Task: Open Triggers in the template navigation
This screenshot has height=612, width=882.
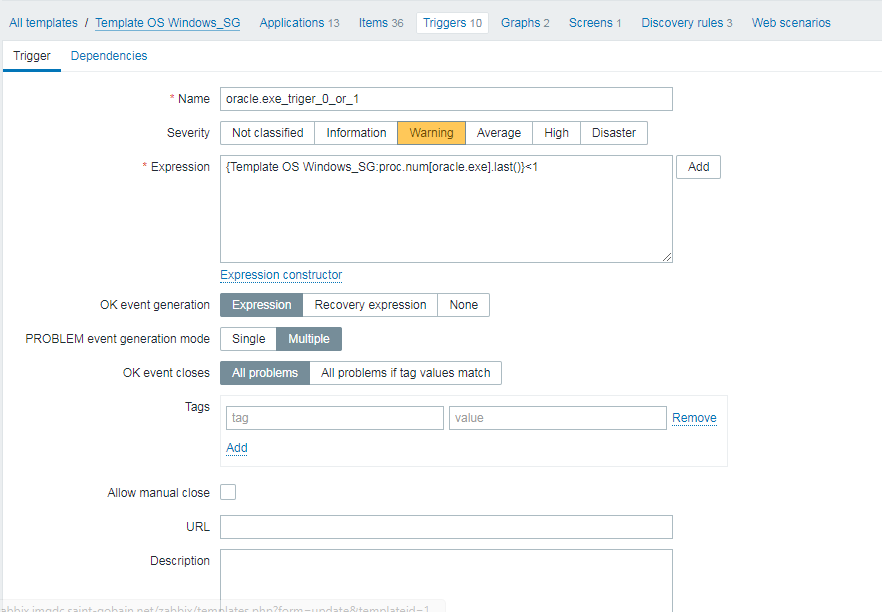Action: (x=452, y=22)
